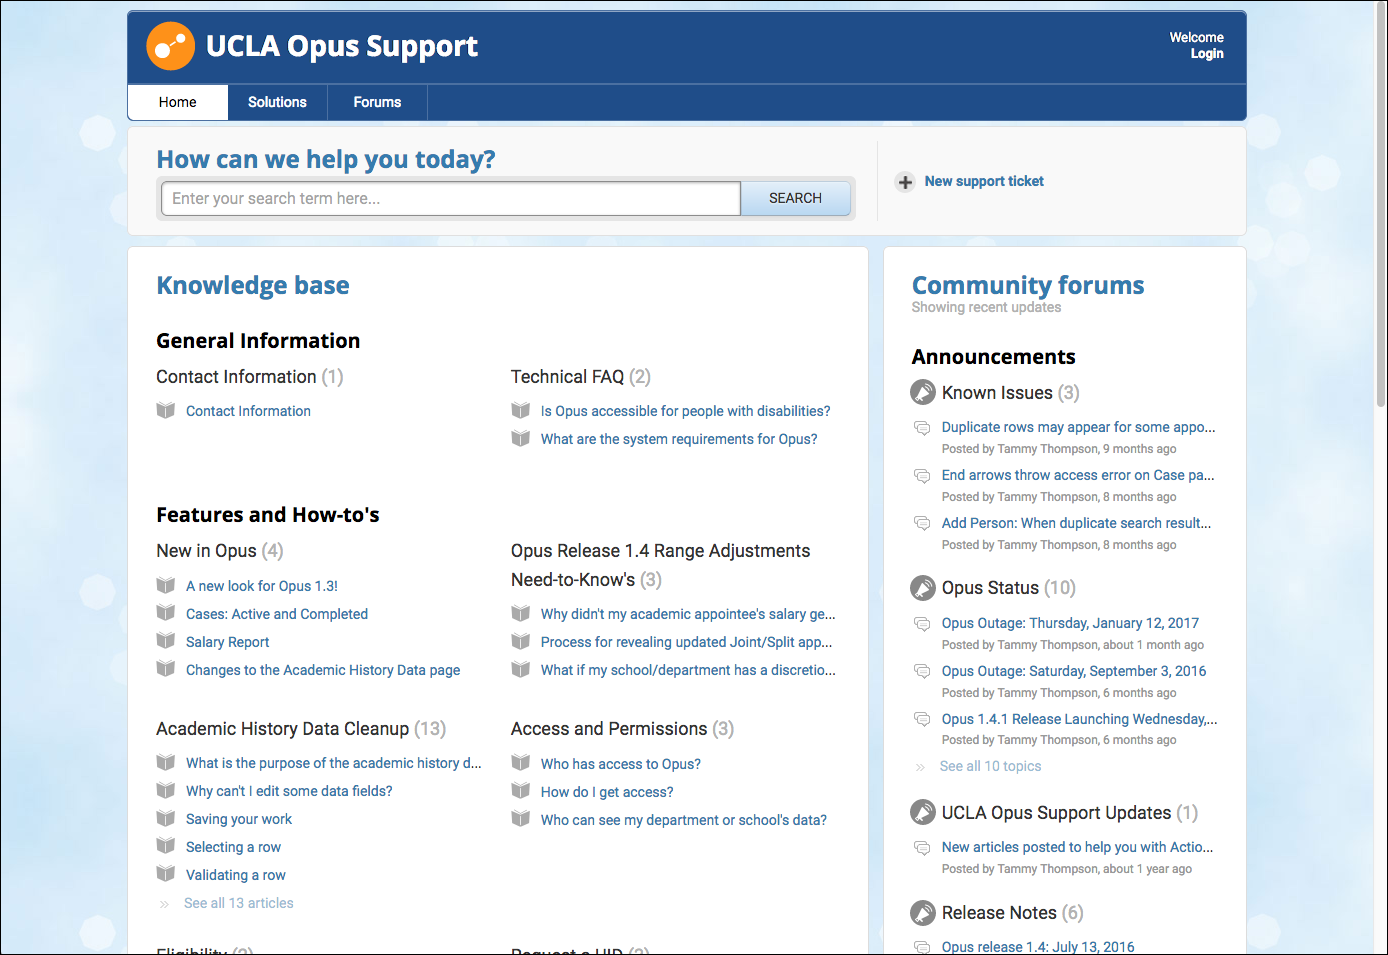The width and height of the screenshot is (1388, 955).
Task: Click the page vertical scrollbar
Action: coord(1381,205)
